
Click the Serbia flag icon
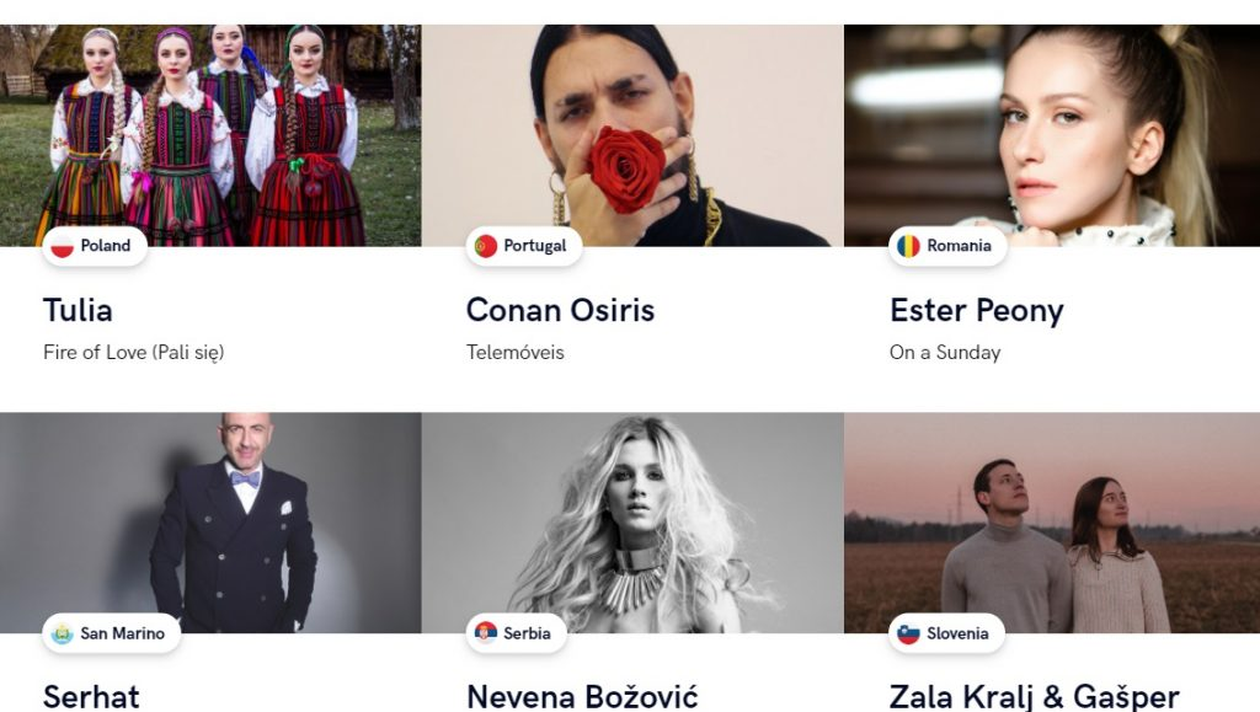[x=486, y=633]
